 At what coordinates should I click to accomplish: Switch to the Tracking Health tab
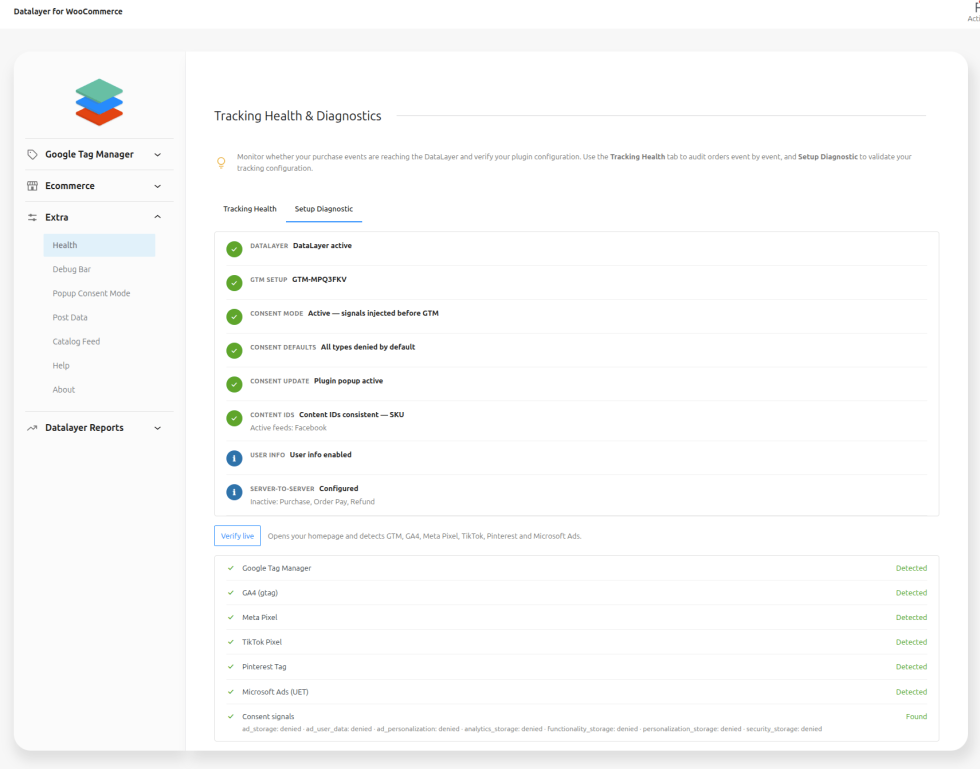click(250, 209)
